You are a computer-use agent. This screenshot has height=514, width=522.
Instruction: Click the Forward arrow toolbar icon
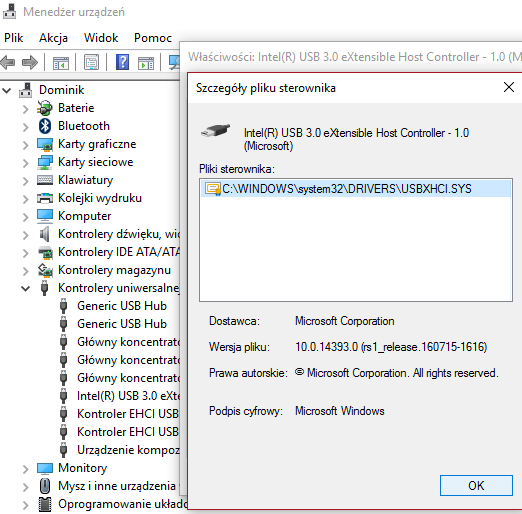point(30,62)
